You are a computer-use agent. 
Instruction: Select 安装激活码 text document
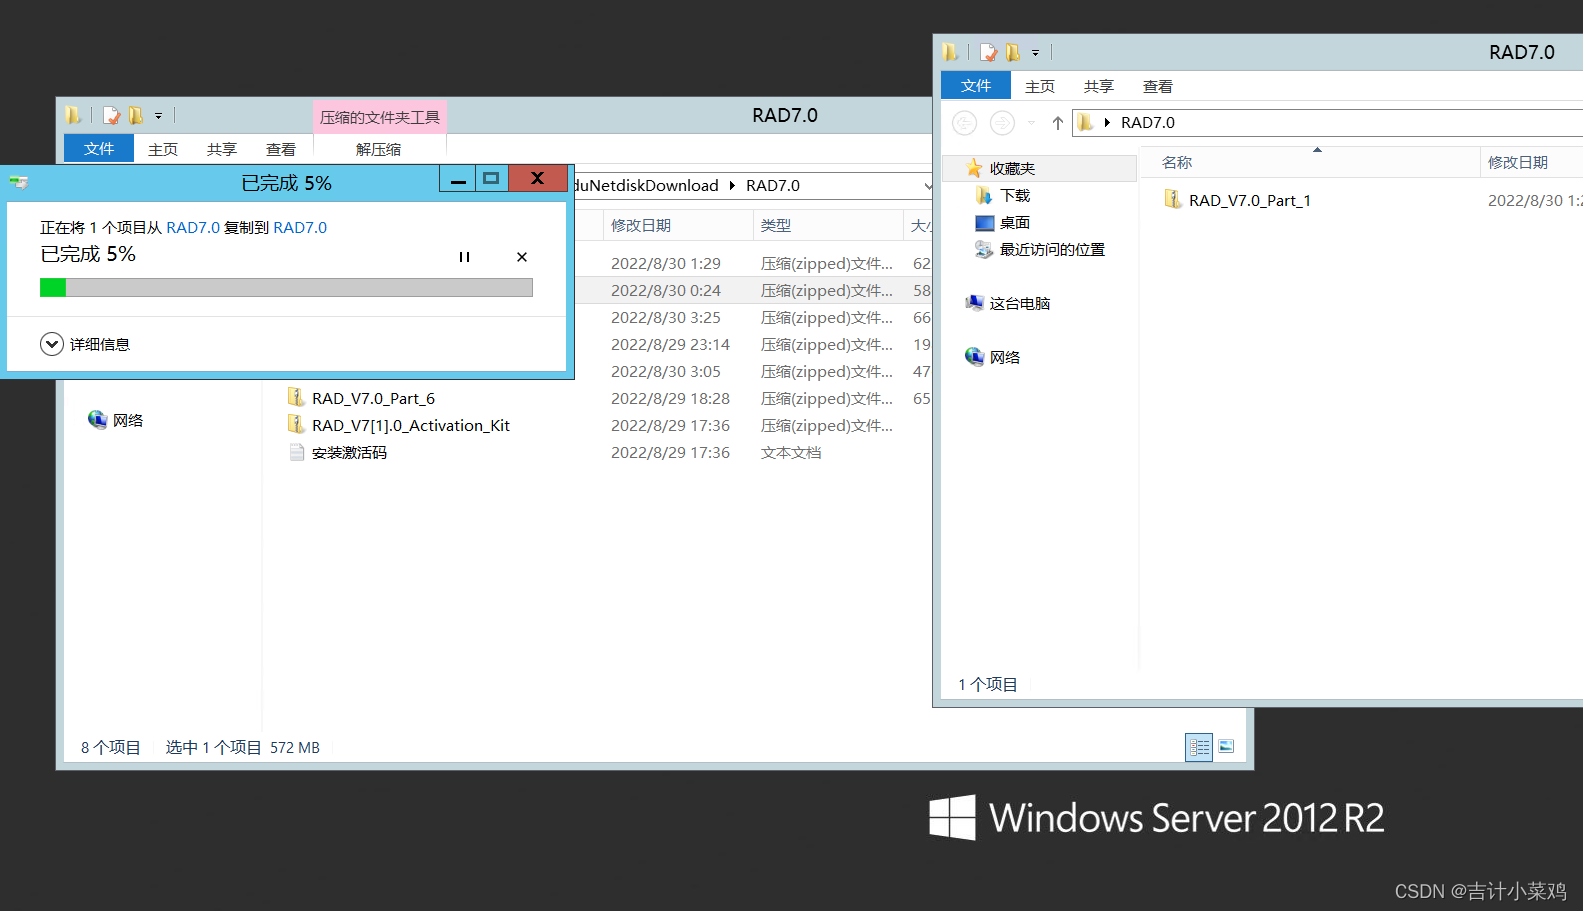[349, 453]
